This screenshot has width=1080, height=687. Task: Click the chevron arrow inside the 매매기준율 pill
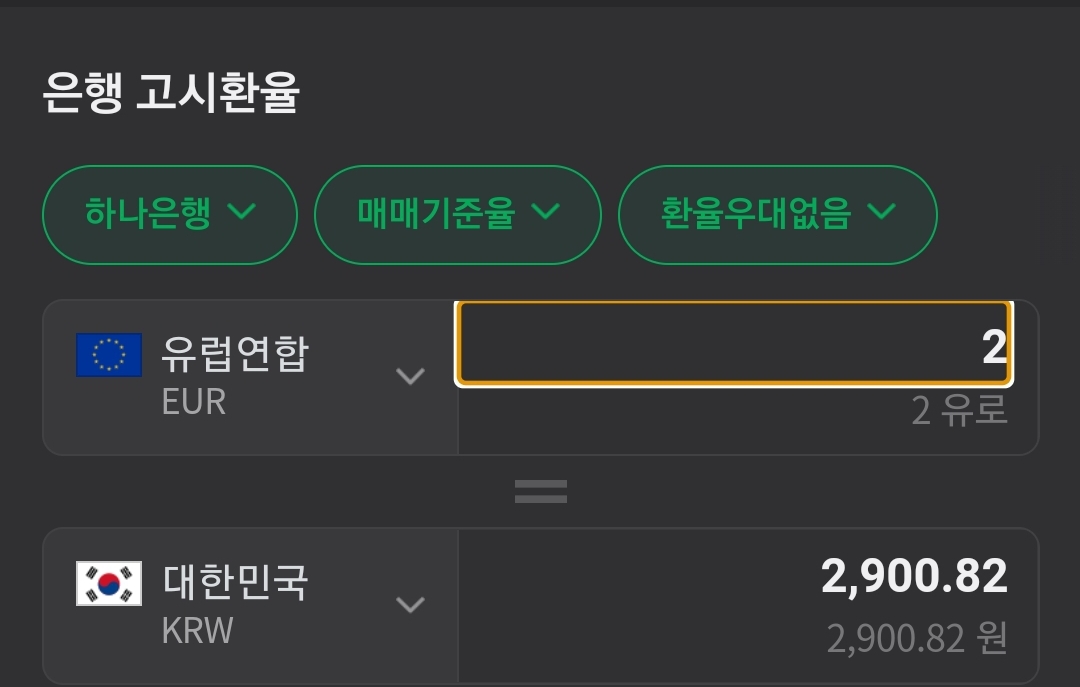[x=545, y=212]
